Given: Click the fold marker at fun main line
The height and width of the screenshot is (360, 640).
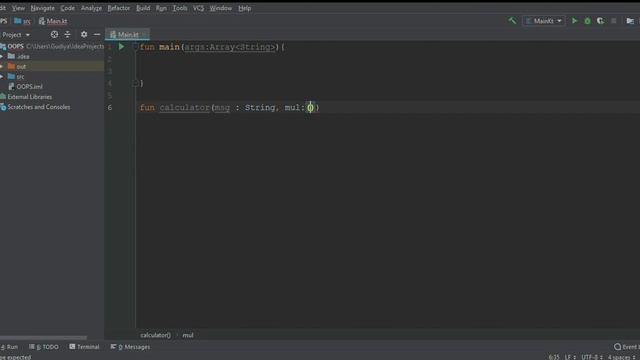Looking at the screenshot, I should click(135, 47).
